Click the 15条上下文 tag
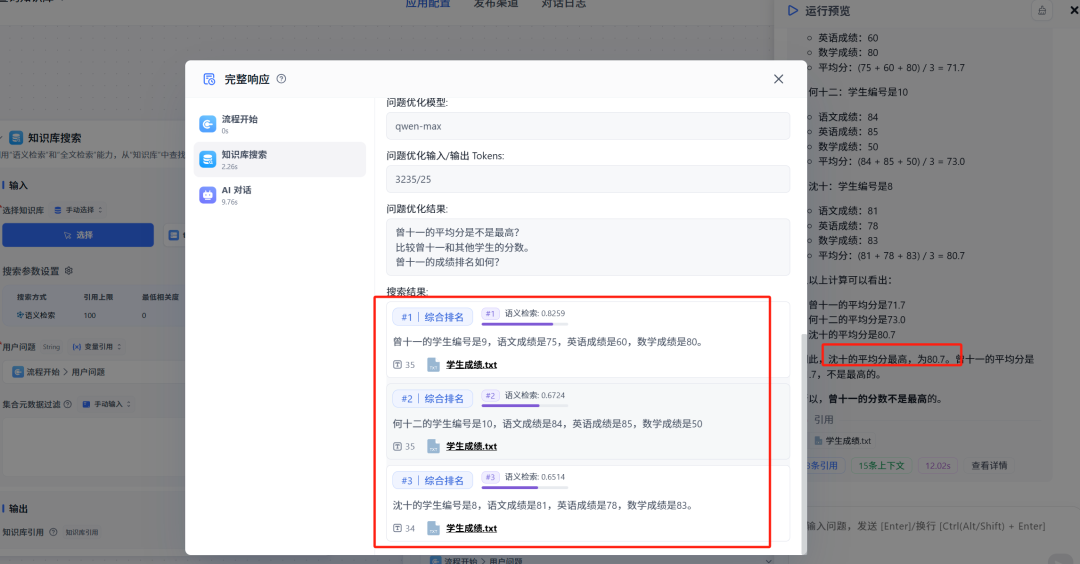This screenshot has height=564, width=1080. [x=881, y=466]
